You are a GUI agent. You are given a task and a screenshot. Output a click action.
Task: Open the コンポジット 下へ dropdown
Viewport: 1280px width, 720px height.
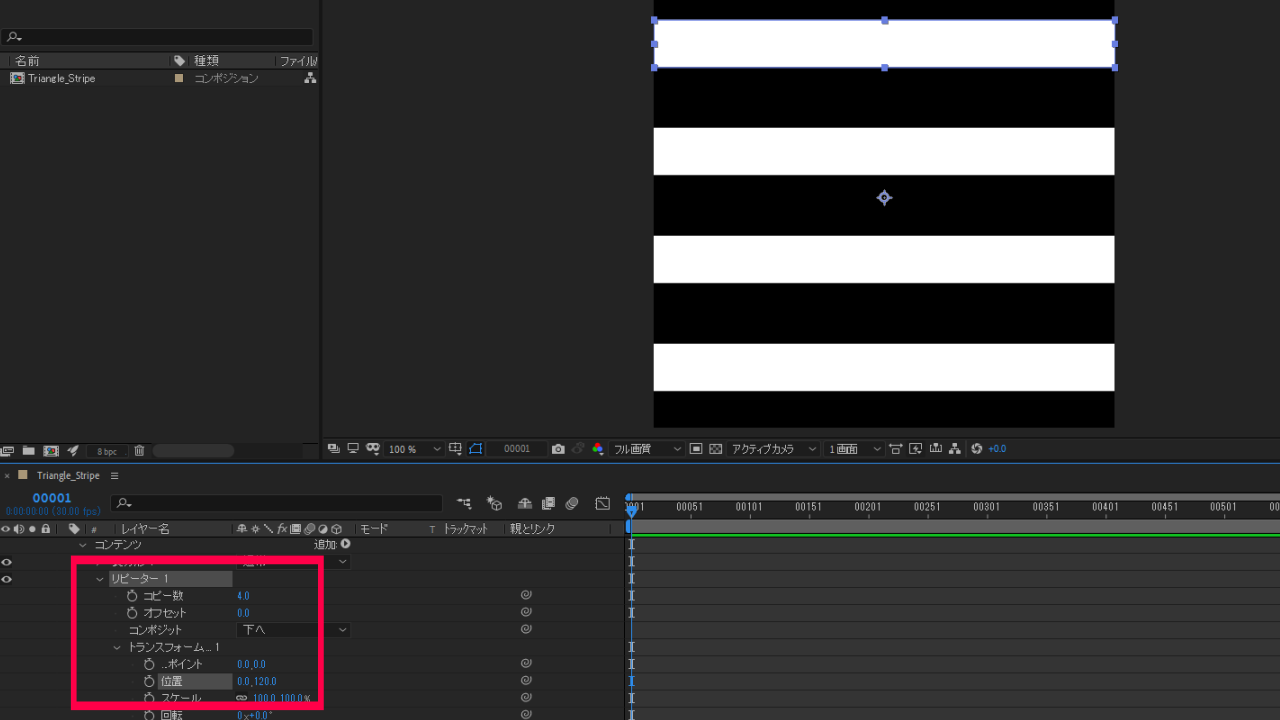point(294,630)
